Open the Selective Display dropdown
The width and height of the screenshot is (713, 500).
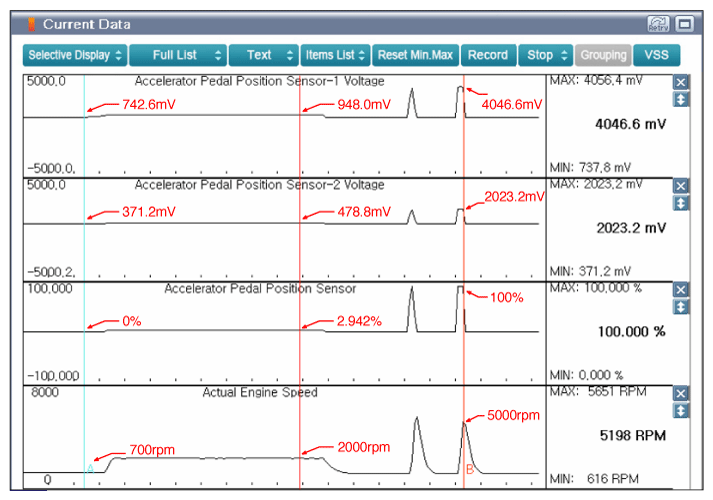point(75,55)
